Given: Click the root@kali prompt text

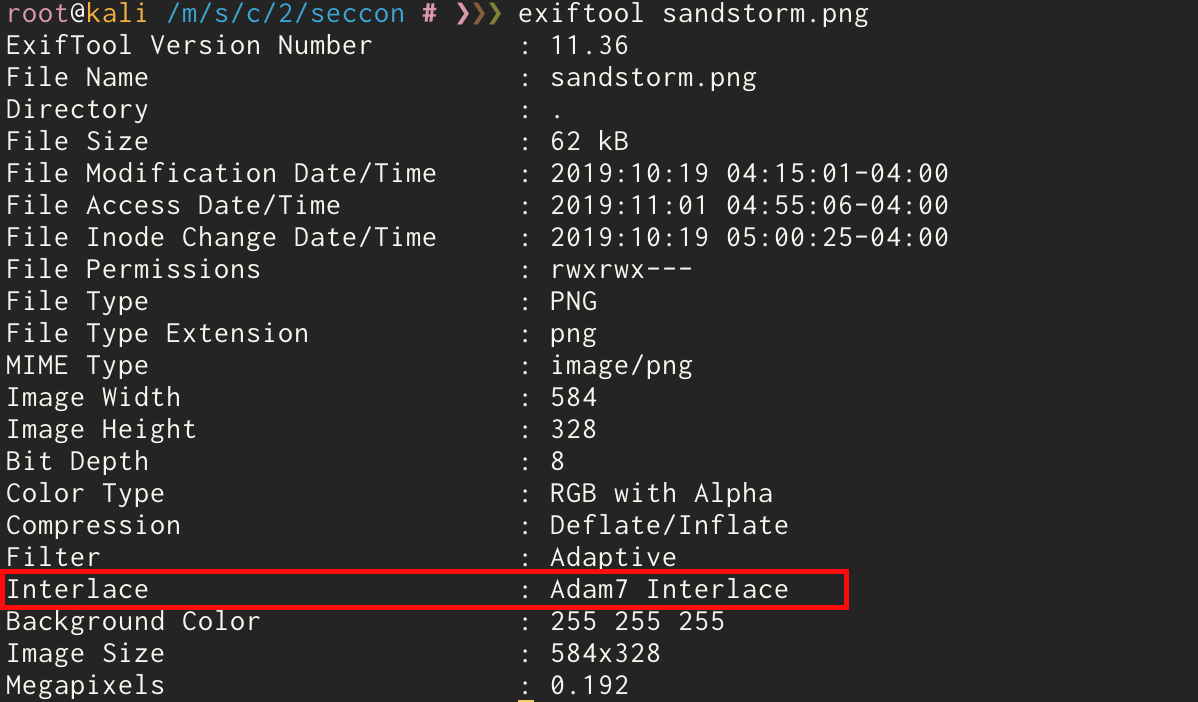Looking at the screenshot, I should 76,14.
